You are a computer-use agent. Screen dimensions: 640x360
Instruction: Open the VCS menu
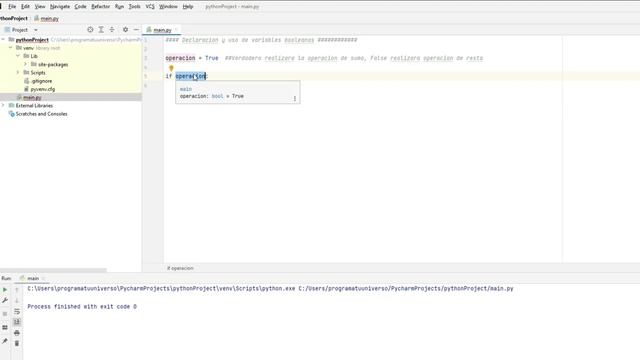click(x=150, y=7)
